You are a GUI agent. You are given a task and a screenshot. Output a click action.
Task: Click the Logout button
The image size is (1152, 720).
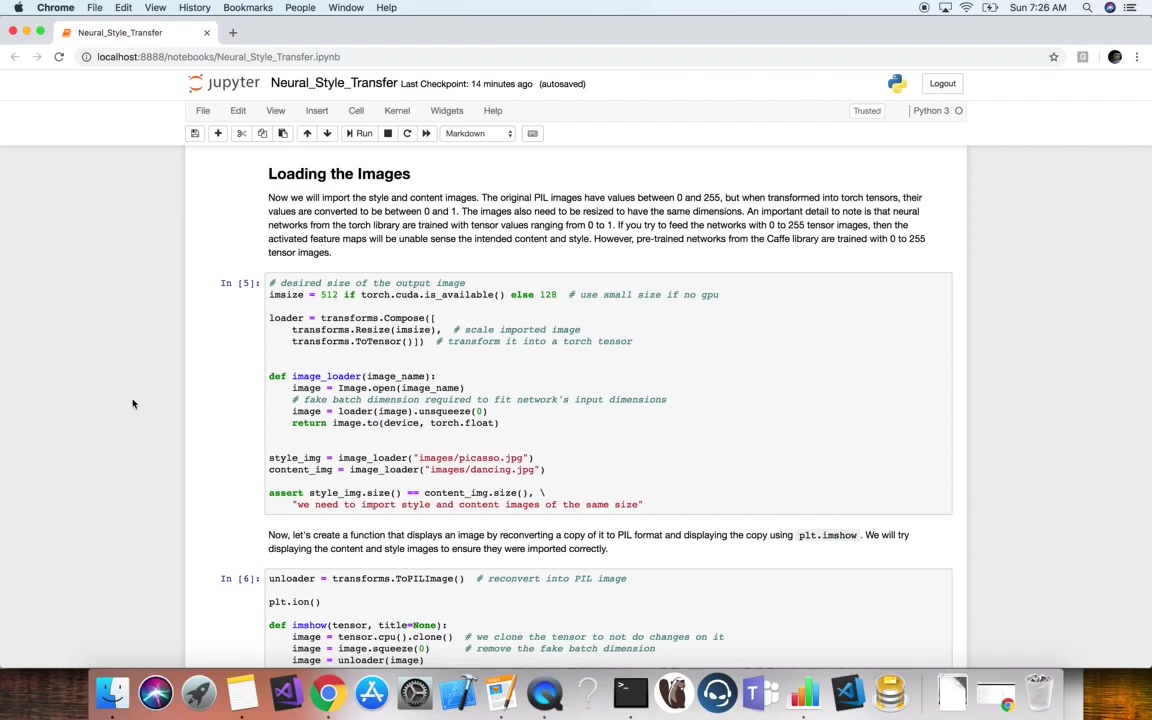(943, 84)
